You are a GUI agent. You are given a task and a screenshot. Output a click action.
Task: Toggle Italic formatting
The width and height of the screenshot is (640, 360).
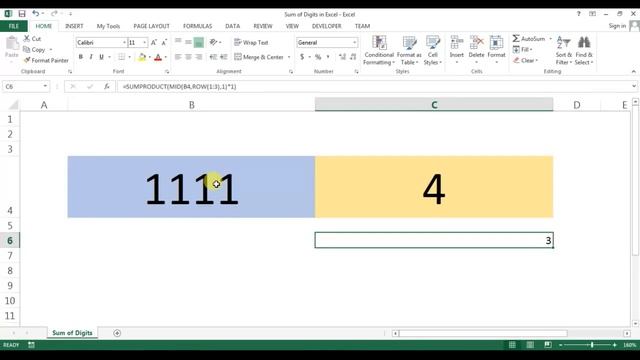pyautogui.click(x=91, y=57)
